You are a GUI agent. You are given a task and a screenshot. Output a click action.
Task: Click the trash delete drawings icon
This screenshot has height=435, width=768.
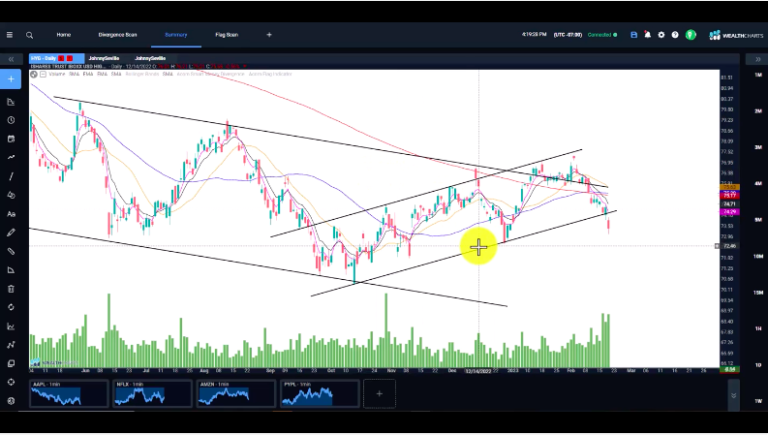11,289
